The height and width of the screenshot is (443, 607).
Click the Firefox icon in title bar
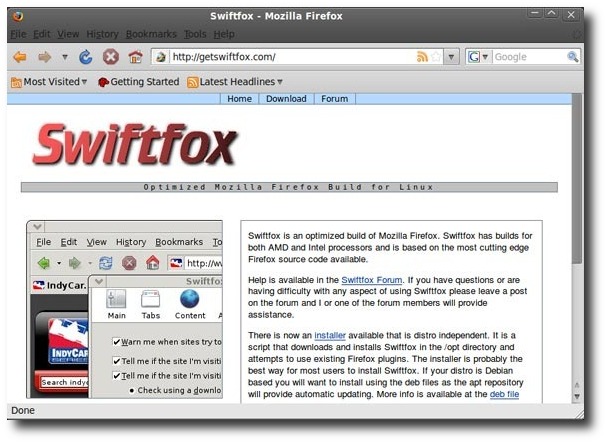18,16
